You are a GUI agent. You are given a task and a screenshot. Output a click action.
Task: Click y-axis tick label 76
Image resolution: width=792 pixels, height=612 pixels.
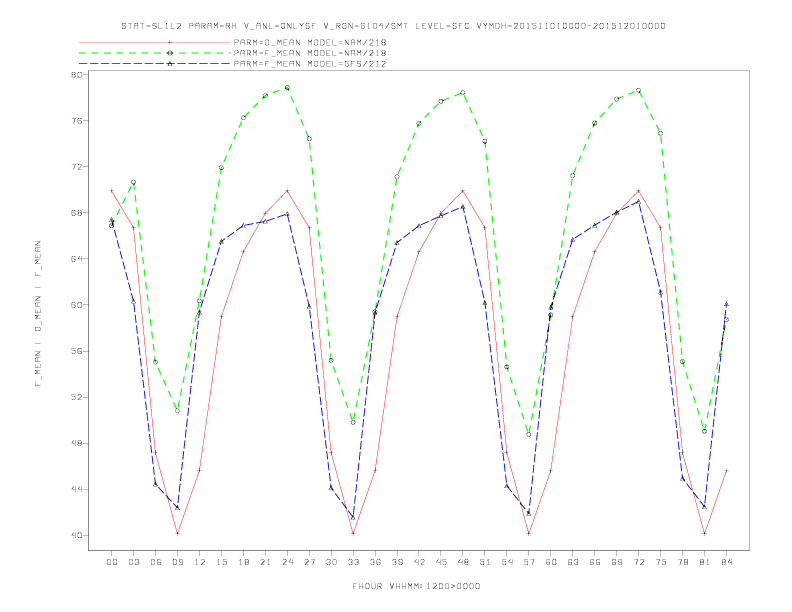click(x=77, y=120)
